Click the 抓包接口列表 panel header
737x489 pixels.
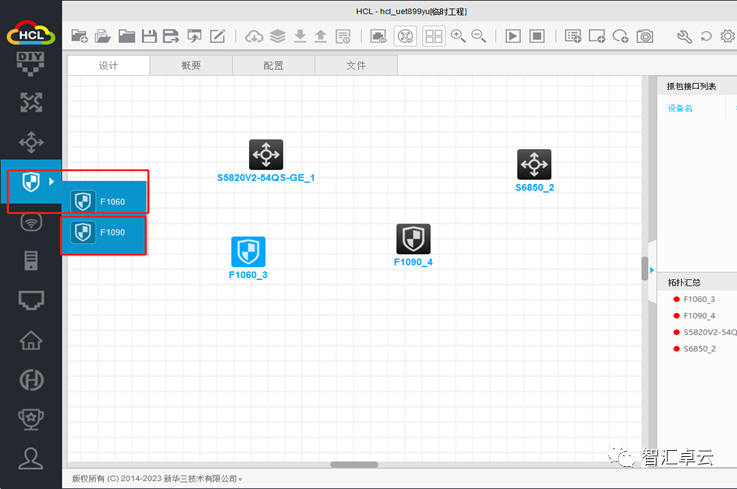point(691,86)
